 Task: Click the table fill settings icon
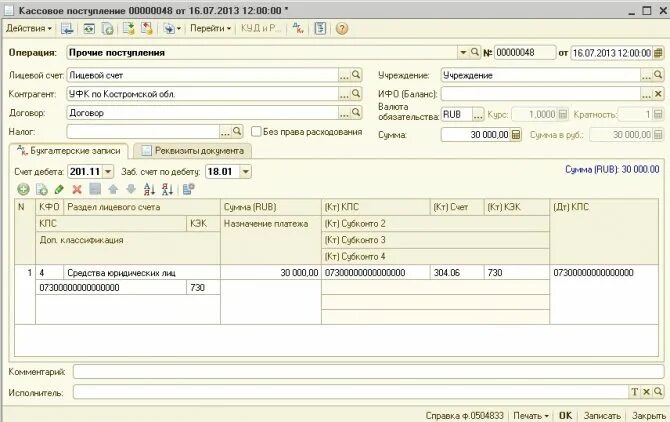188,189
